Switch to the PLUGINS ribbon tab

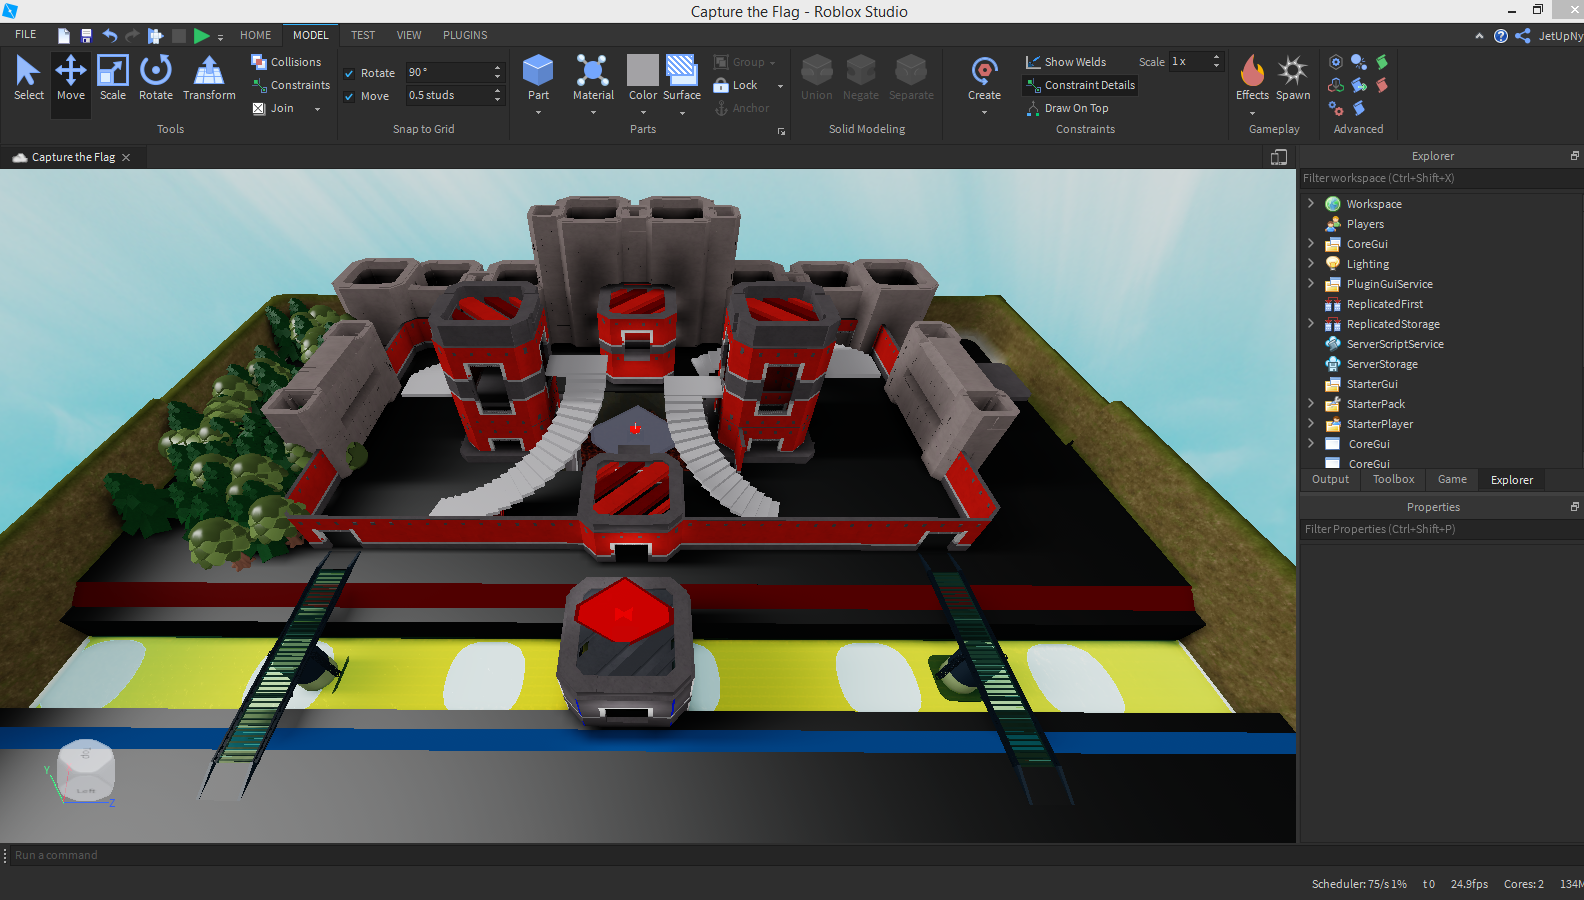point(465,35)
